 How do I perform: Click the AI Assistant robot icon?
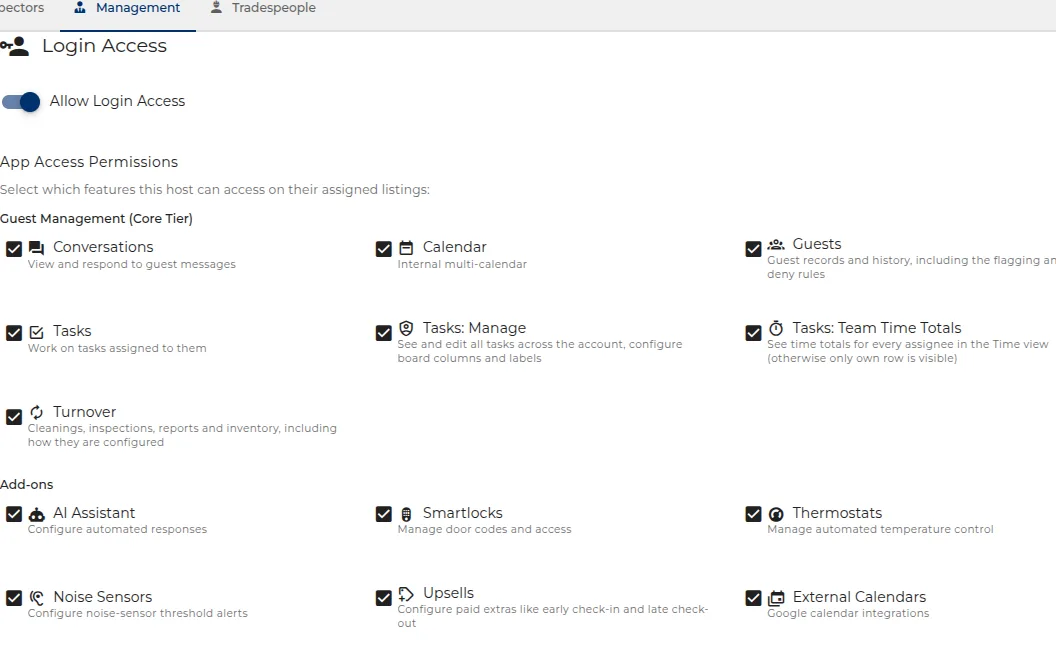pos(36,515)
